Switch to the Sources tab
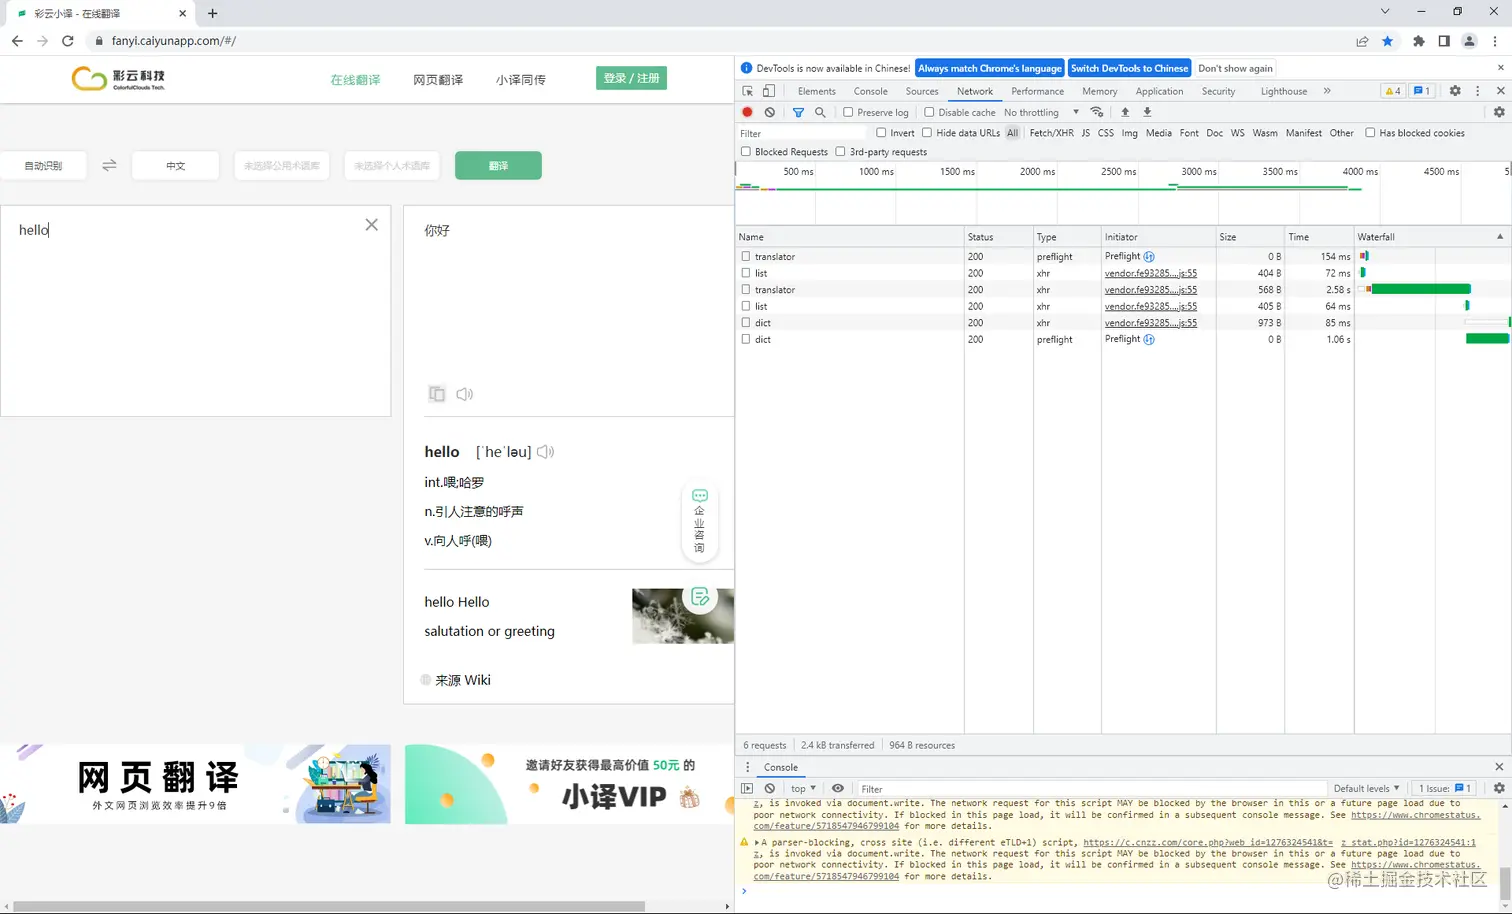The image size is (1512, 914). [922, 91]
